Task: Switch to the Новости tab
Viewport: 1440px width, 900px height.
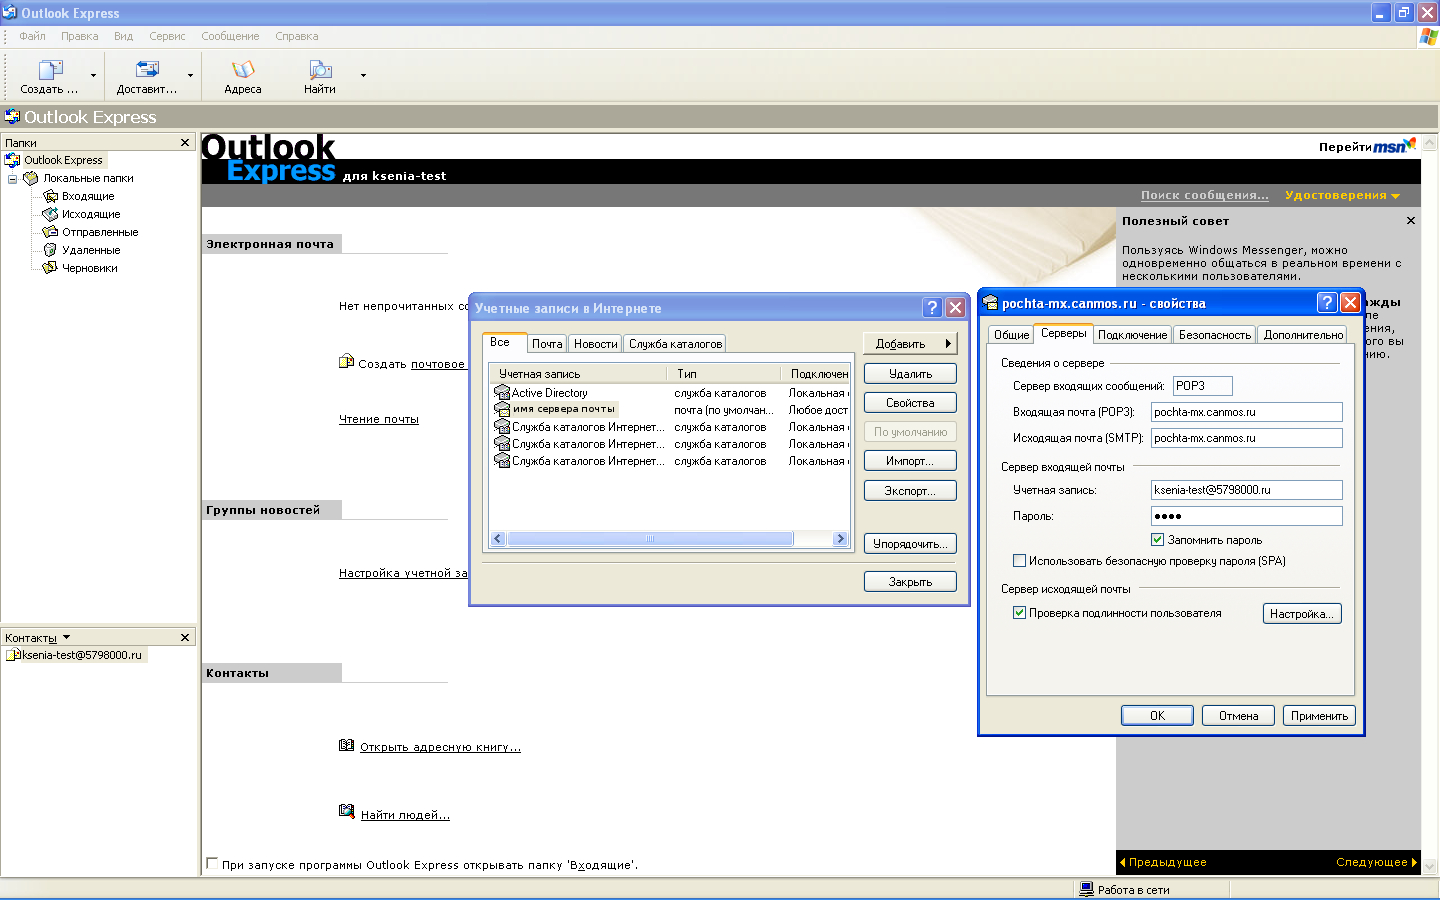Action: pyautogui.click(x=595, y=344)
